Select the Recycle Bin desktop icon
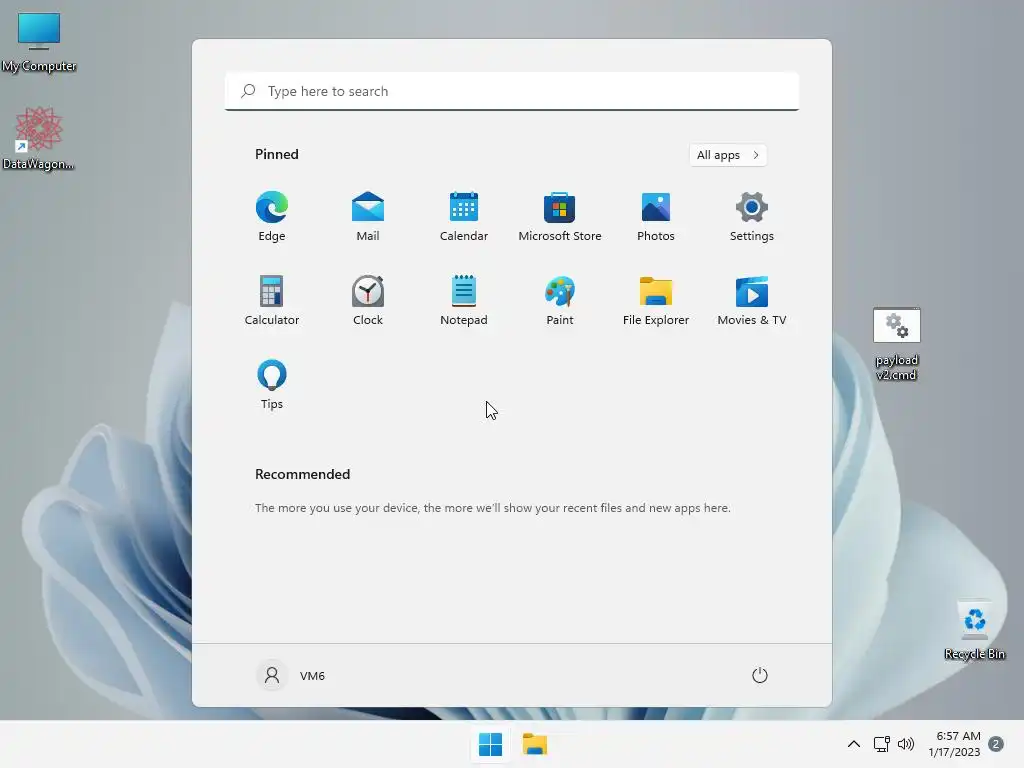Viewport: 1024px width, 768px height. pos(974,630)
